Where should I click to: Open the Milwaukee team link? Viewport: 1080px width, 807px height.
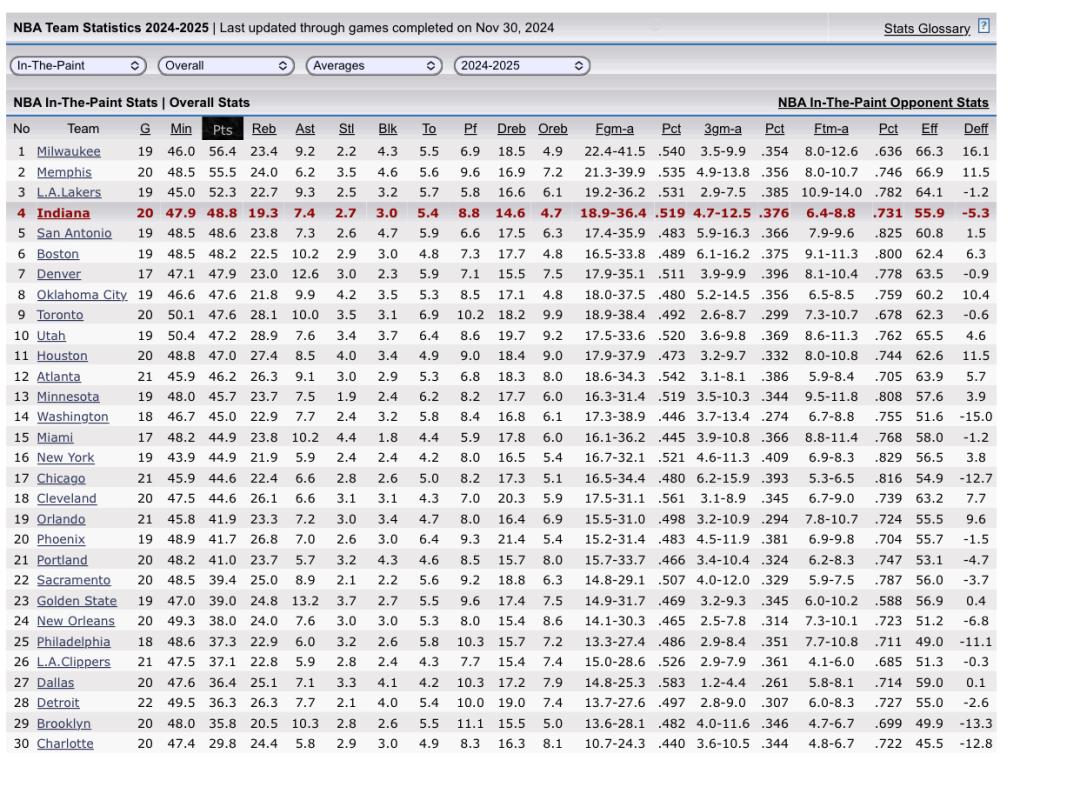[68, 152]
